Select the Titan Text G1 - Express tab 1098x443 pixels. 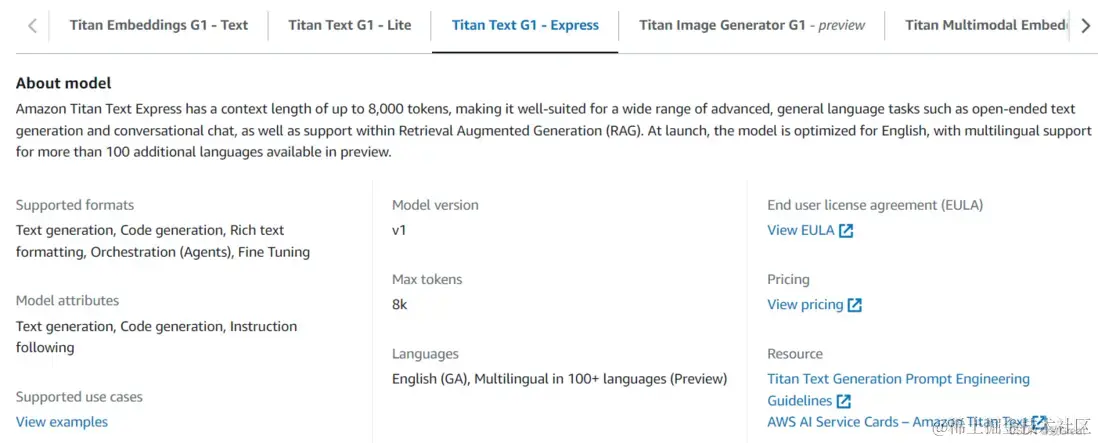coord(525,25)
